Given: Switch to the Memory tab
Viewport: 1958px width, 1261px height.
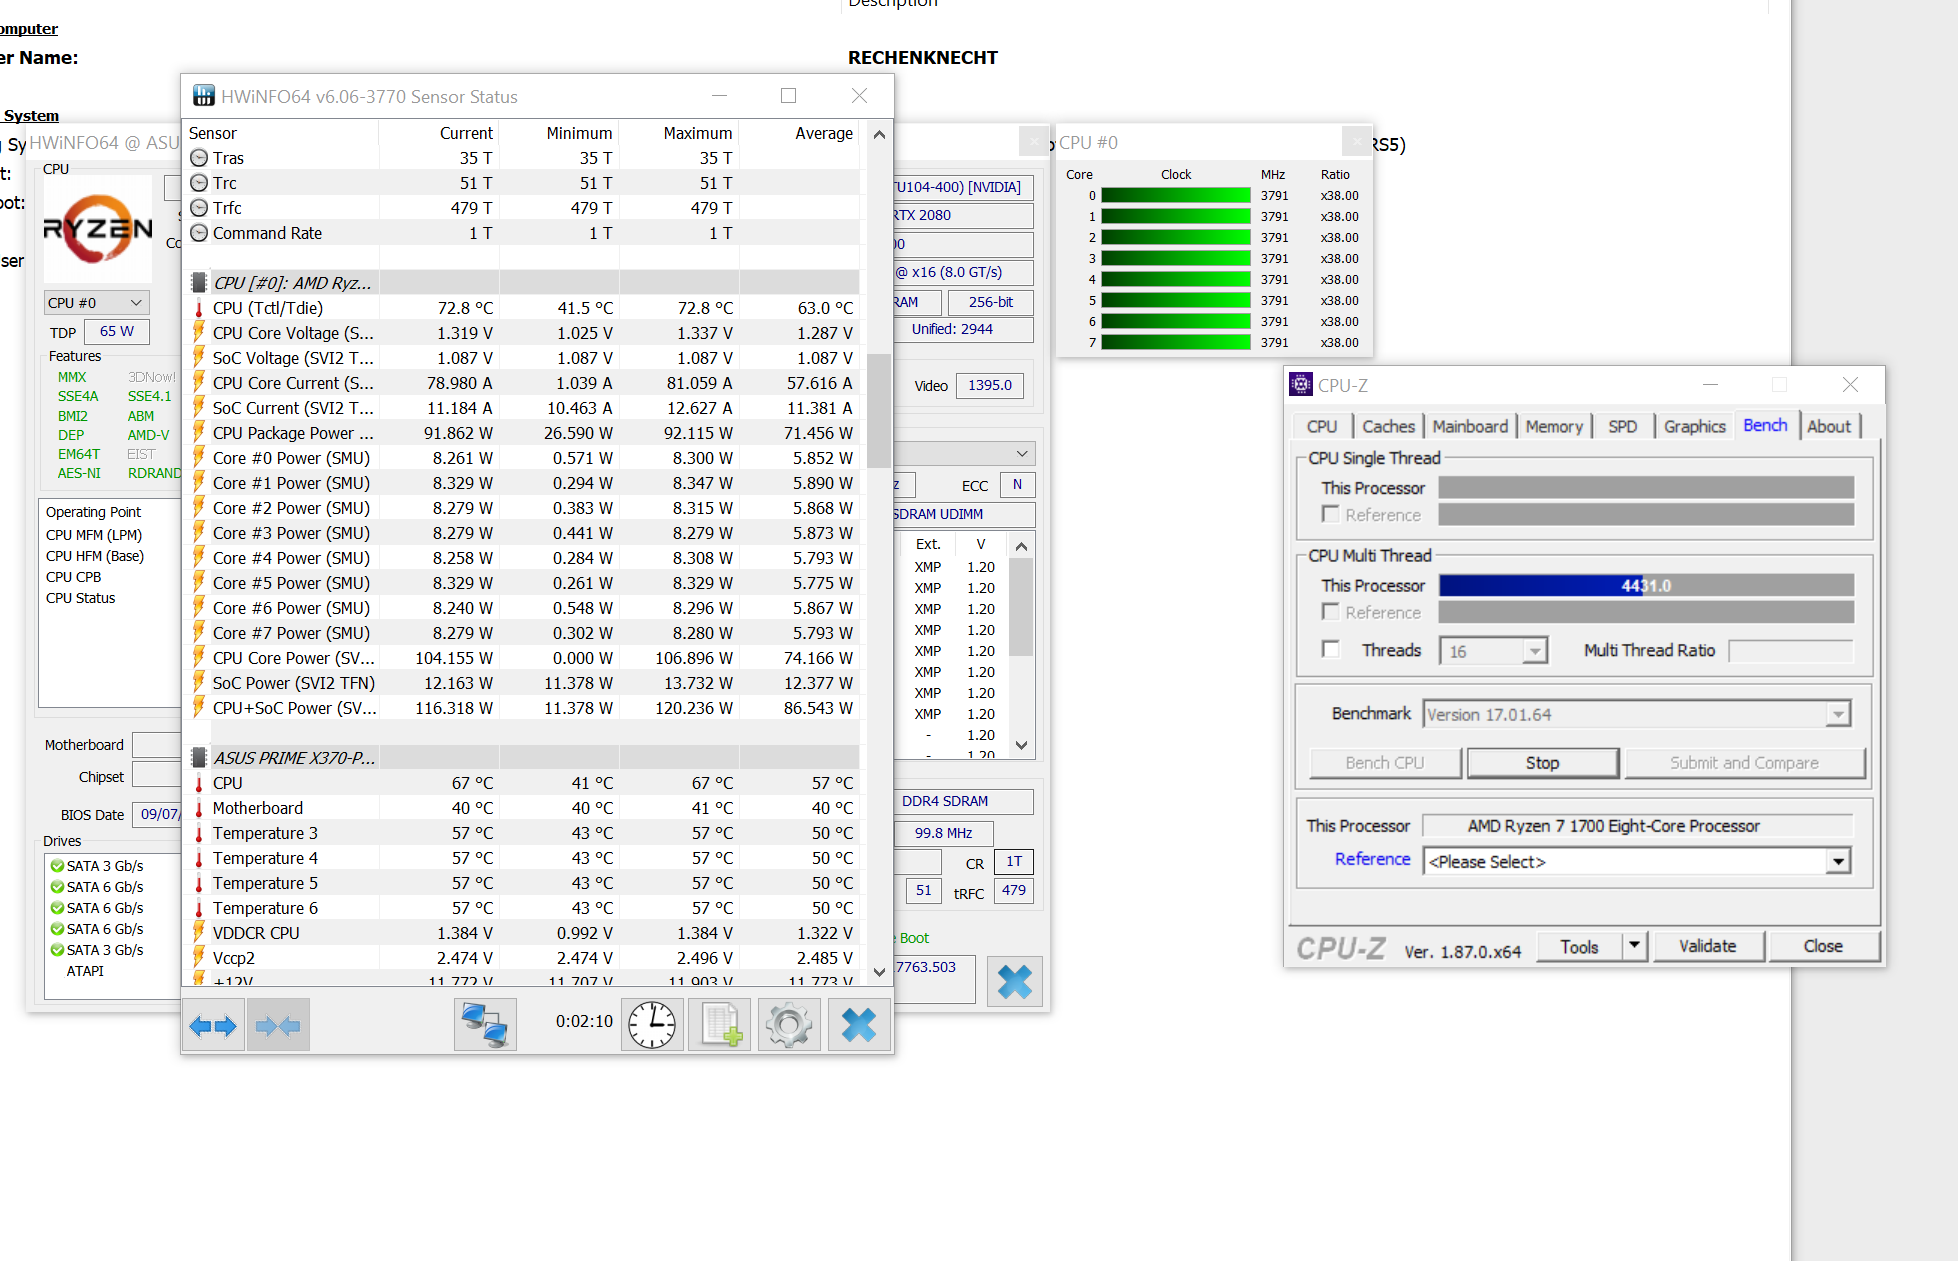Looking at the screenshot, I should tap(1553, 427).
